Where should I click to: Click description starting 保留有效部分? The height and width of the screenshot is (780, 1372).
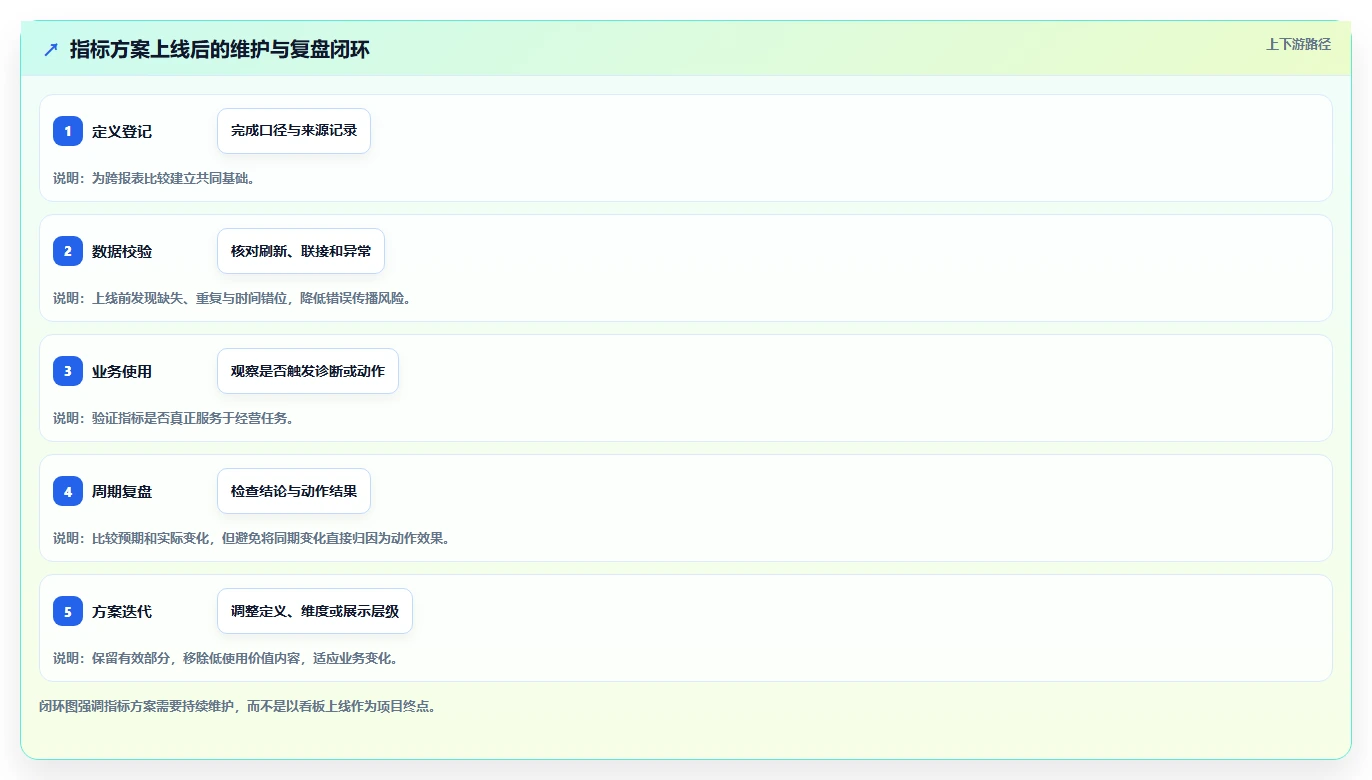point(226,658)
